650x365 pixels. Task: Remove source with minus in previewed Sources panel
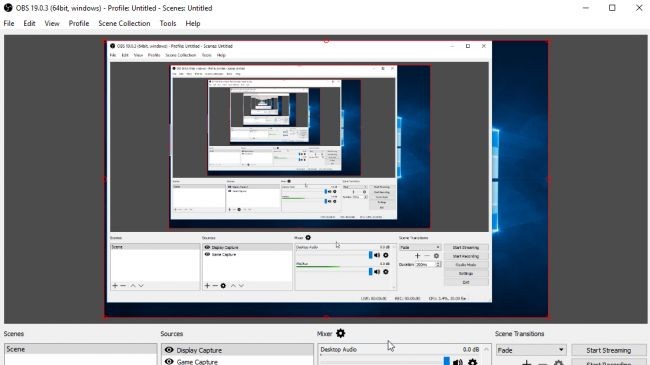point(215,285)
